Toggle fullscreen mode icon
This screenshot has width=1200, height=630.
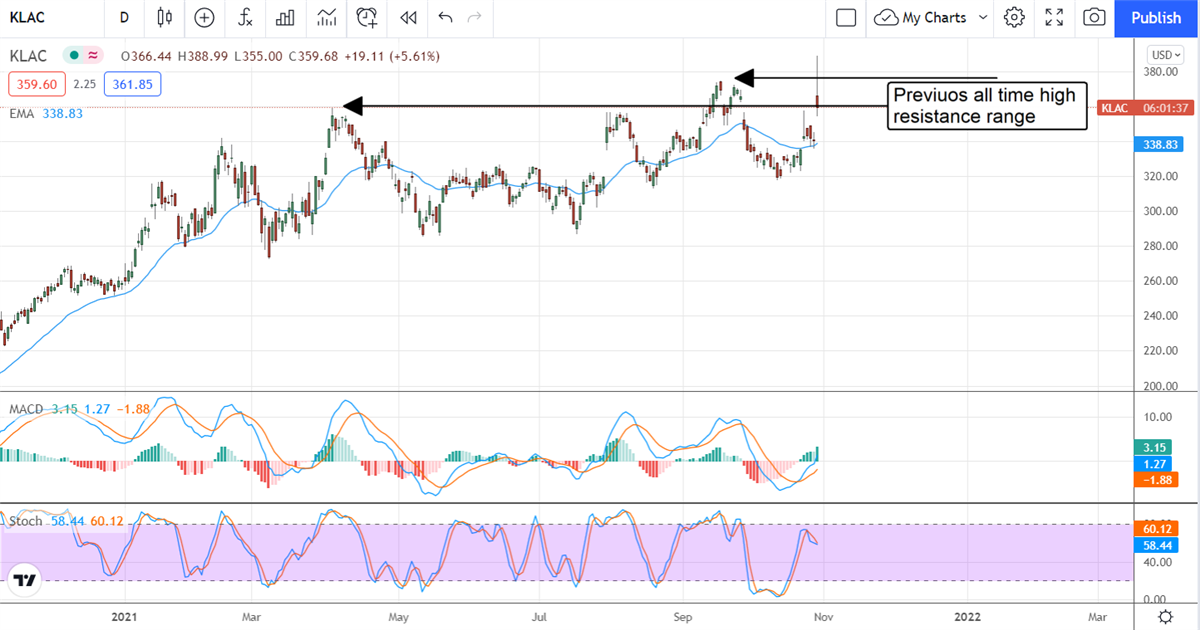tap(1054, 17)
